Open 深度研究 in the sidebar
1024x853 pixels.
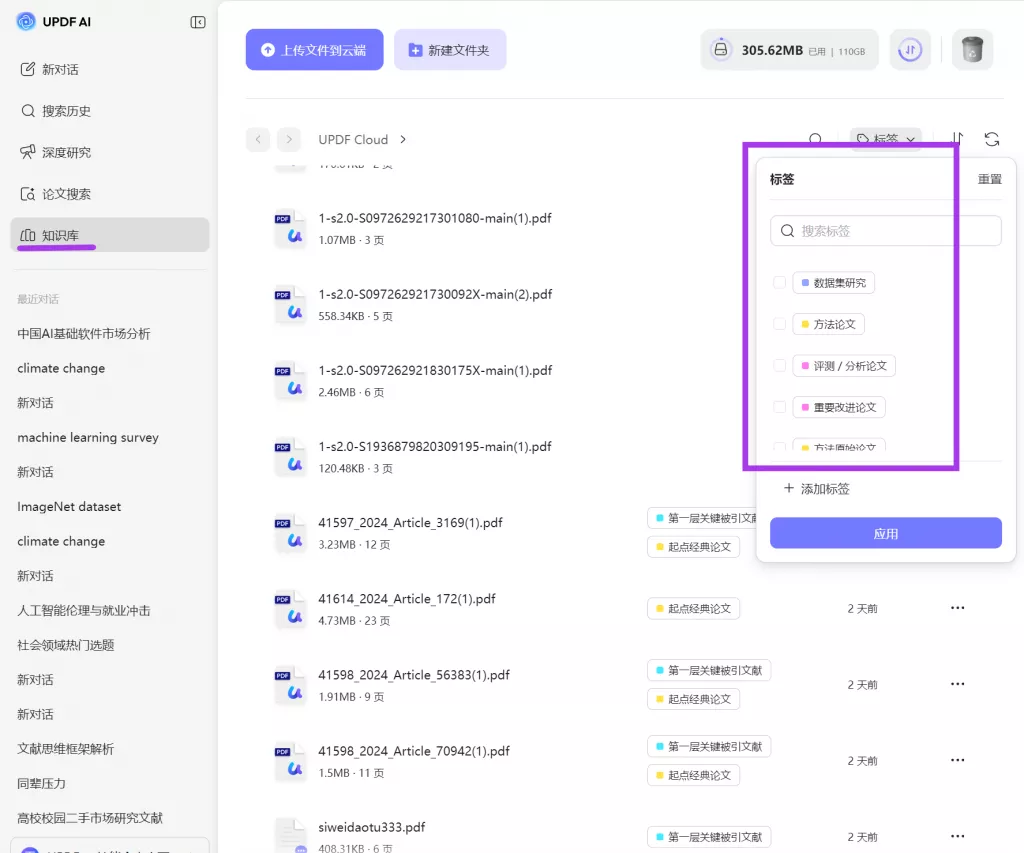click(66, 152)
